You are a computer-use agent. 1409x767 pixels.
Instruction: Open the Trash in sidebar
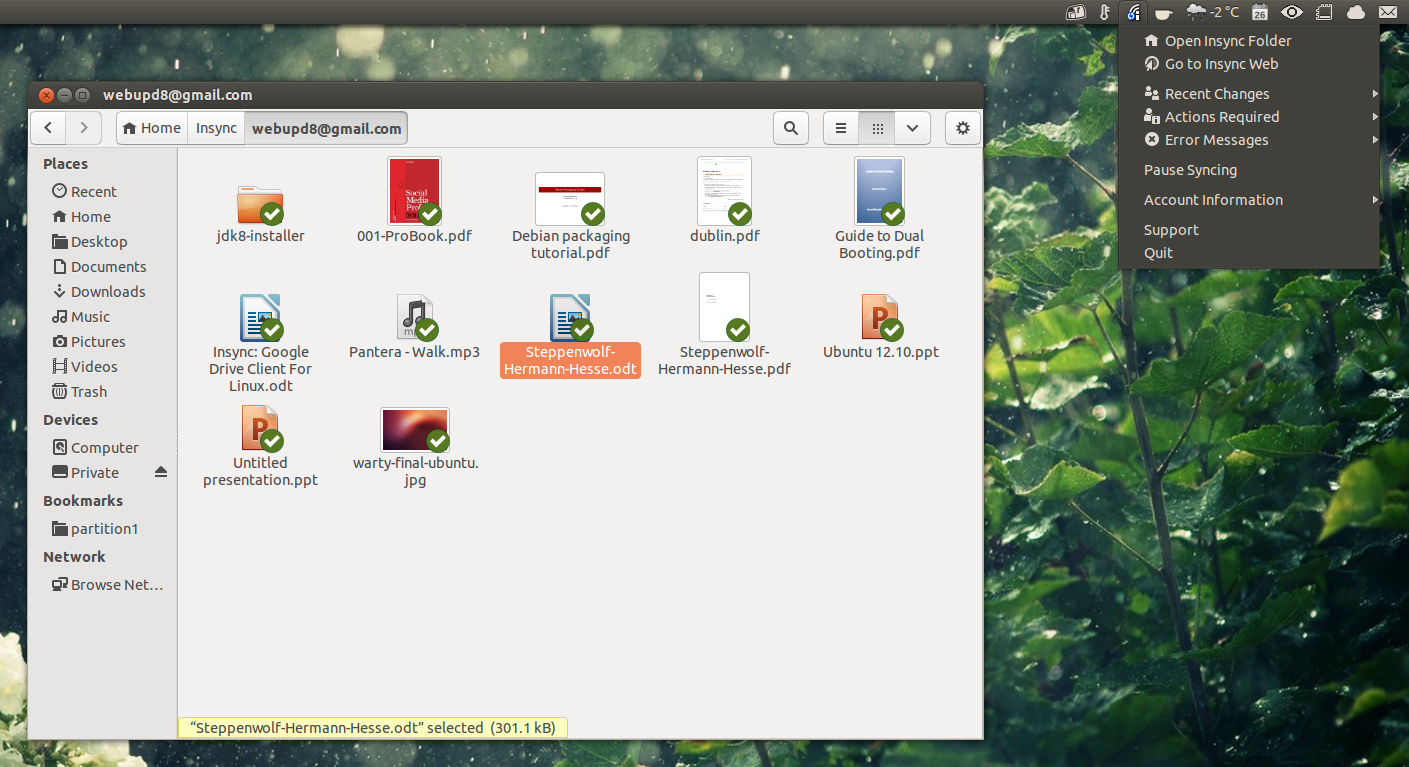pyautogui.click(x=88, y=392)
